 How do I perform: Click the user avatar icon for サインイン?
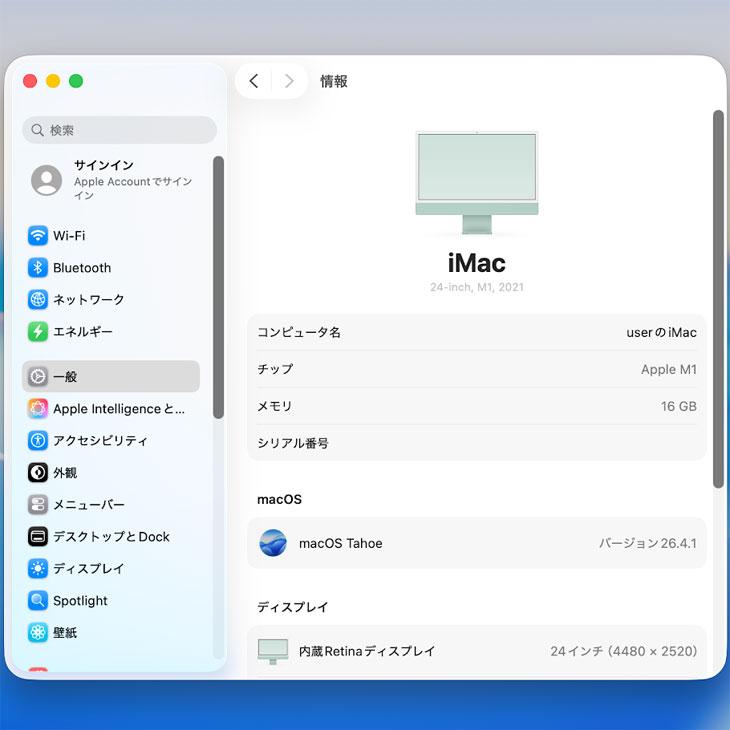coord(47,180)
